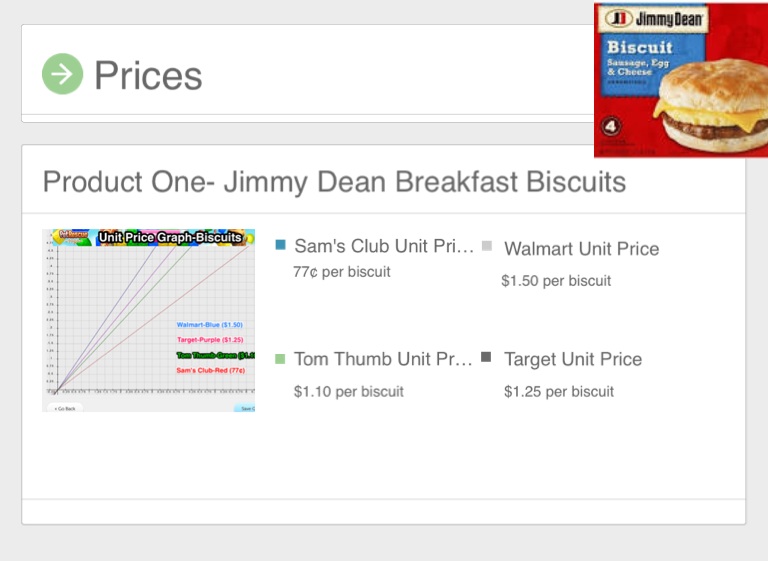768x561 pixels.
Task: Click the light gray Walmart legend square
Action: coord(487,245)
